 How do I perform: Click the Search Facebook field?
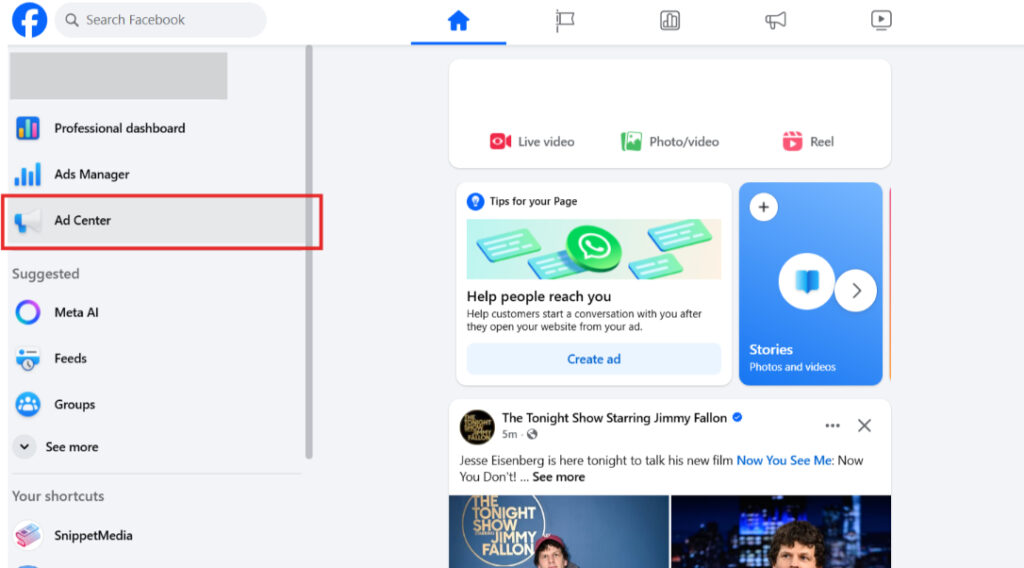coord(161,20)
